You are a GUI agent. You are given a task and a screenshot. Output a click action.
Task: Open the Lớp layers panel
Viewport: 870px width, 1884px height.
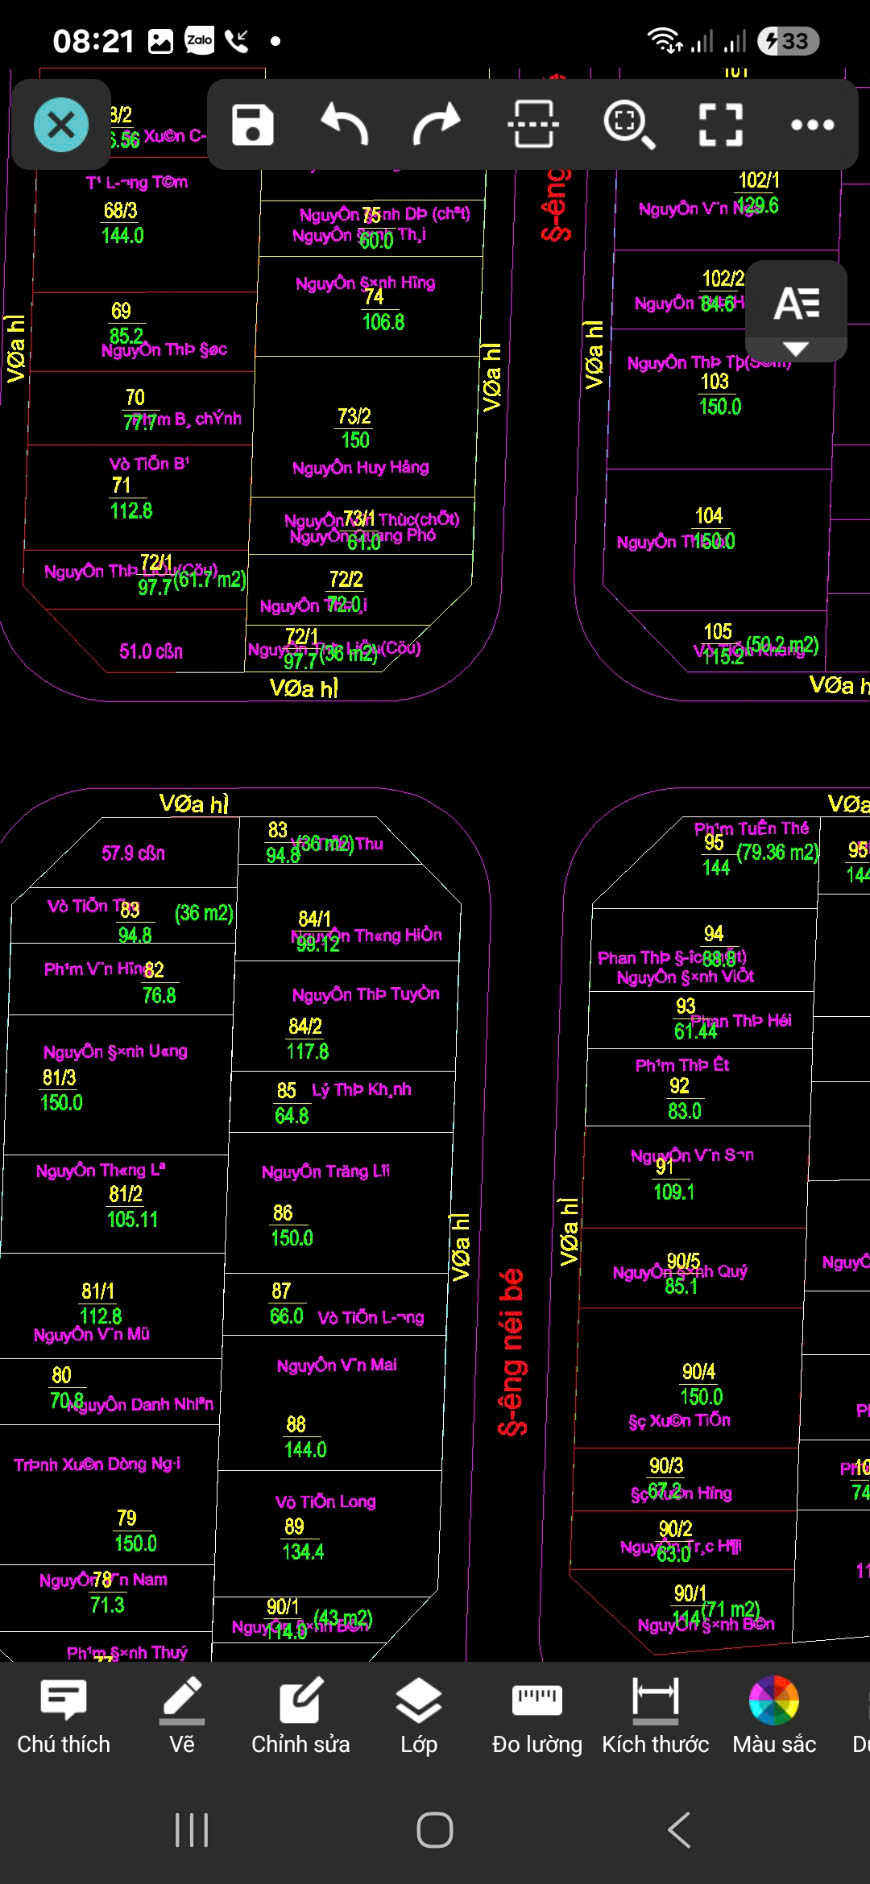click(x=419, y=1716)
